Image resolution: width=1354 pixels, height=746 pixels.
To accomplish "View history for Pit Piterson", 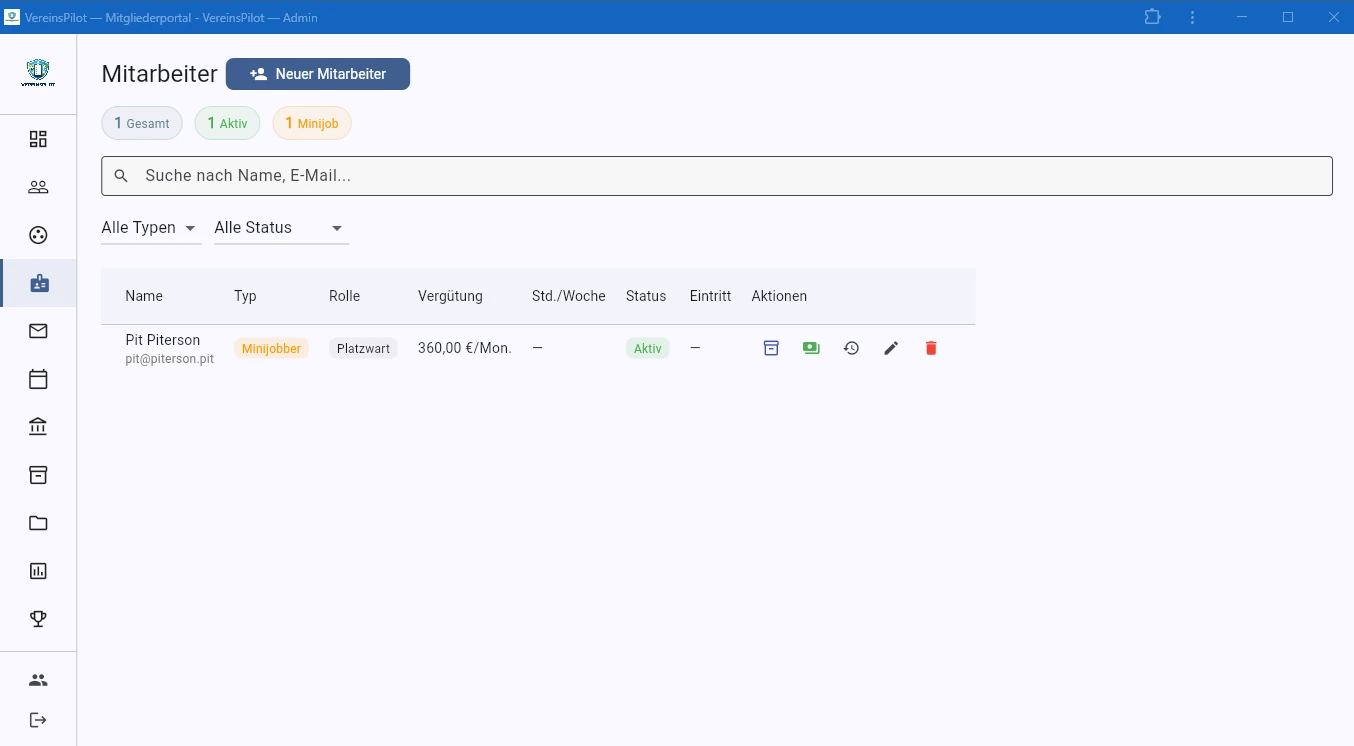I will pos(851,348).
